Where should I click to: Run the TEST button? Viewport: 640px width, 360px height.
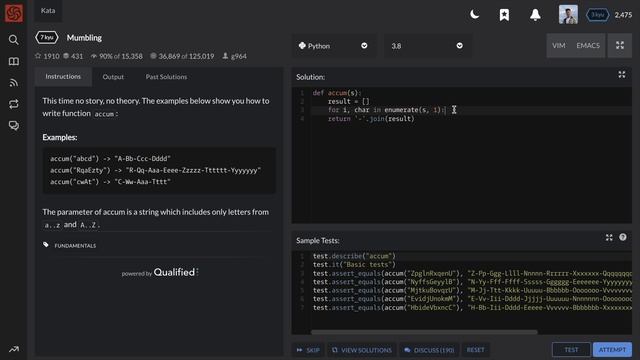point(571,350)
